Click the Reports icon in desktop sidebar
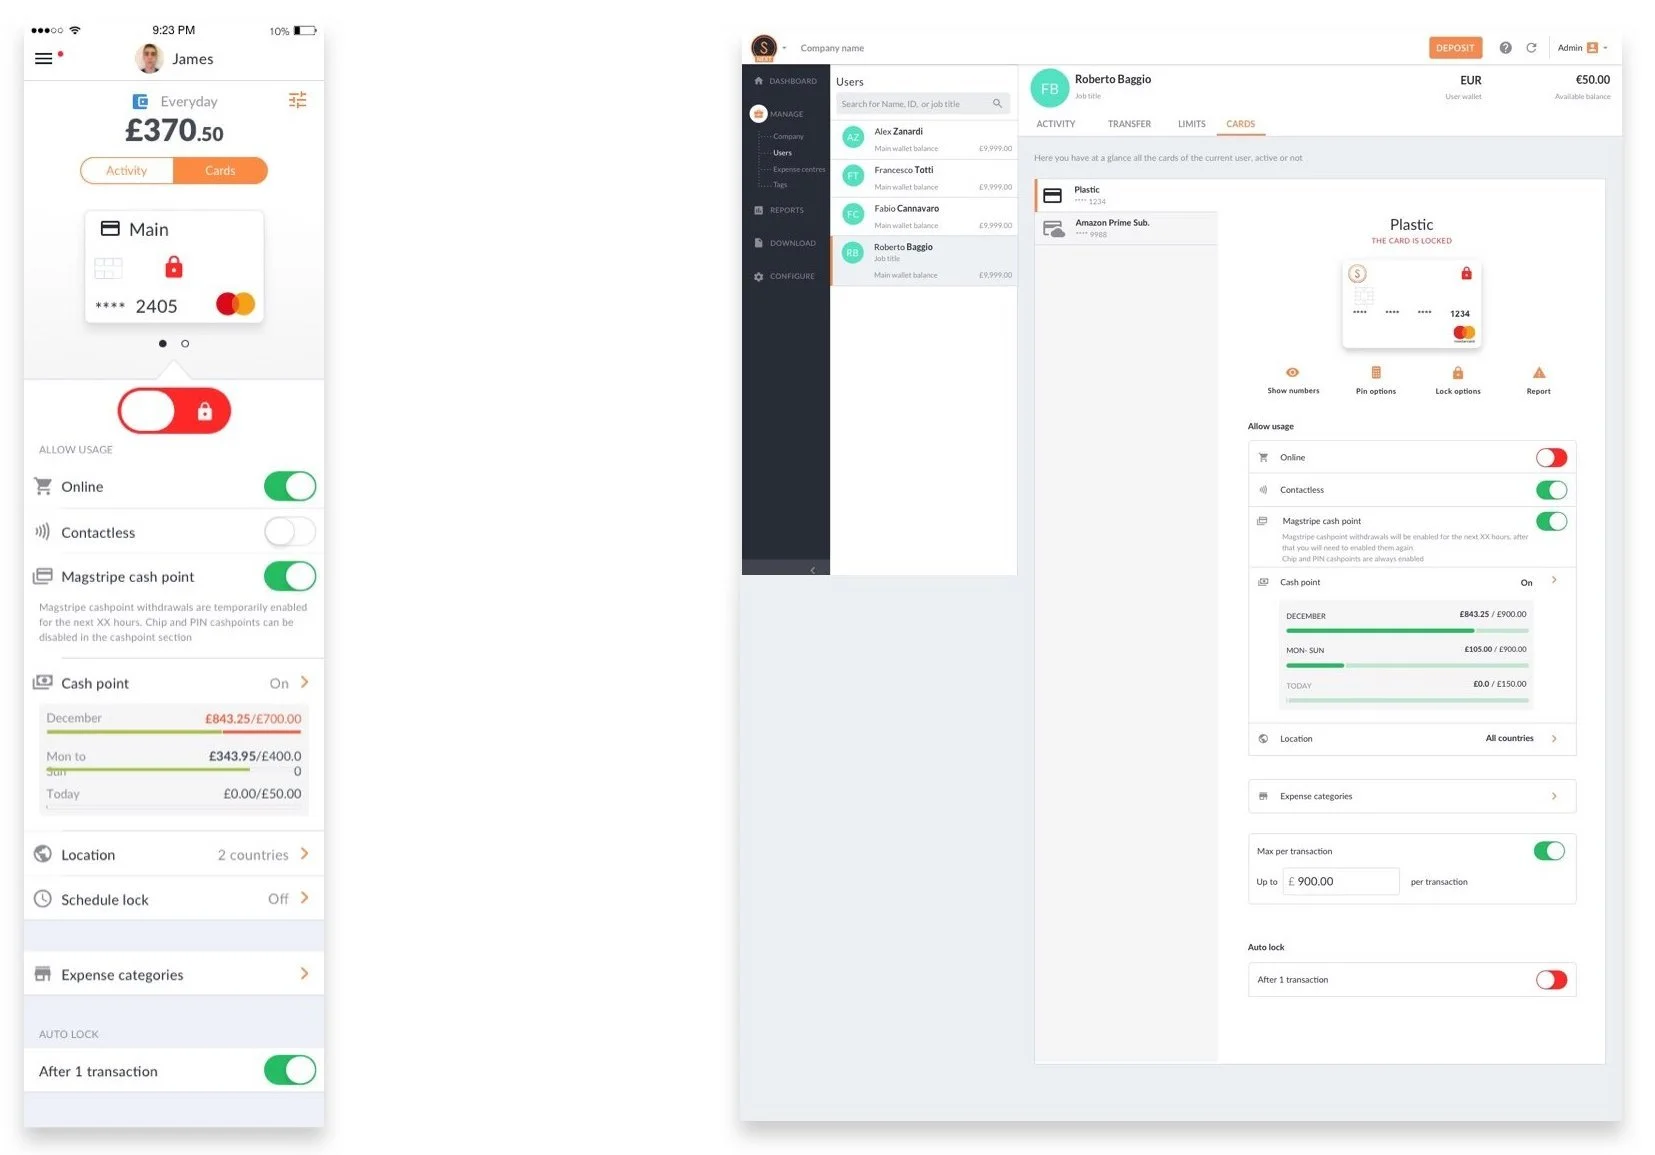The image size is (1655, 1155). coord(759,210)
